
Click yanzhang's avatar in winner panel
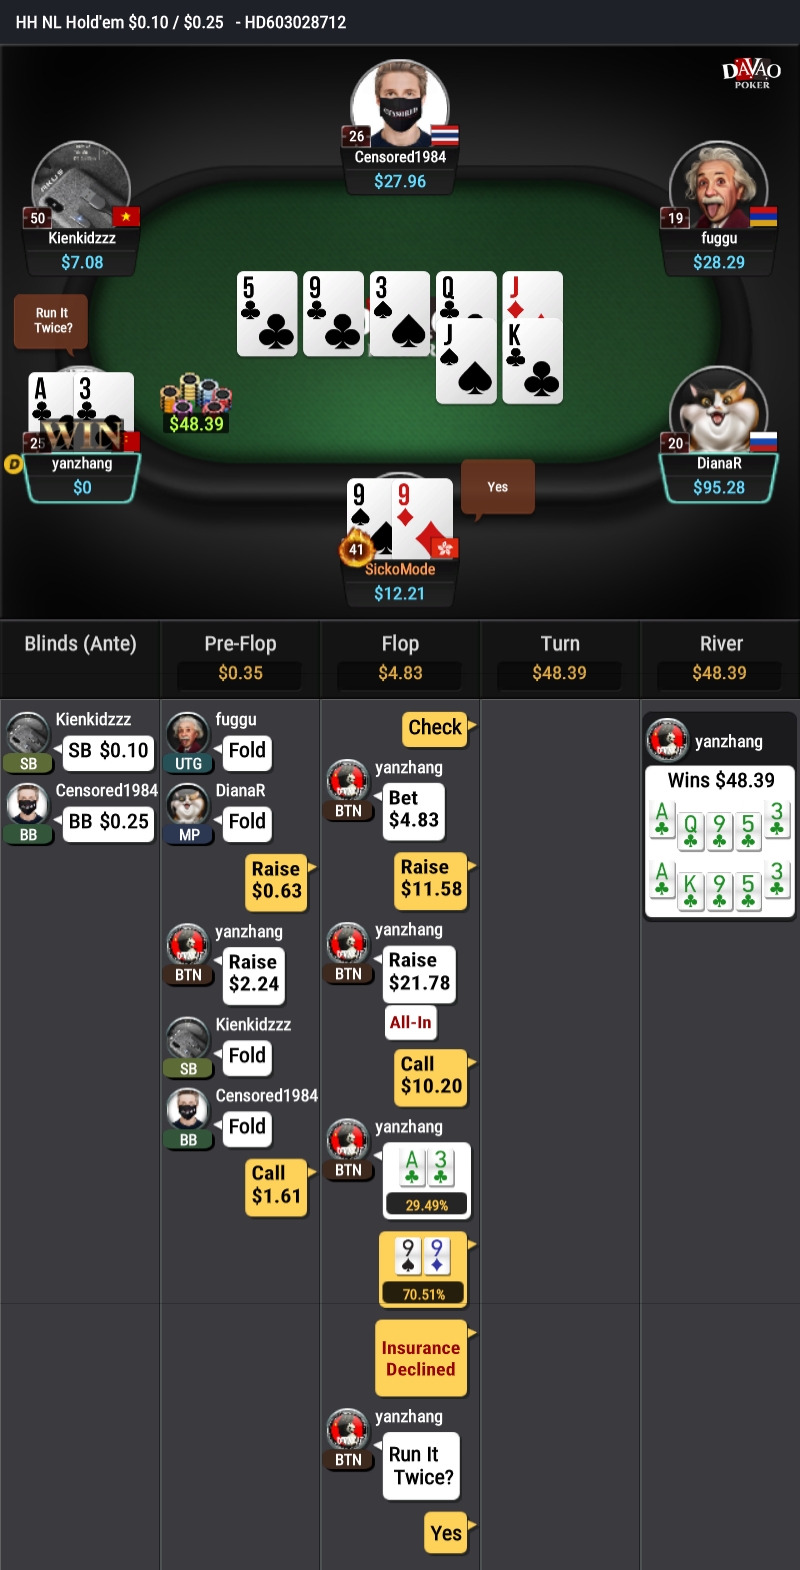tap(667, 741)
